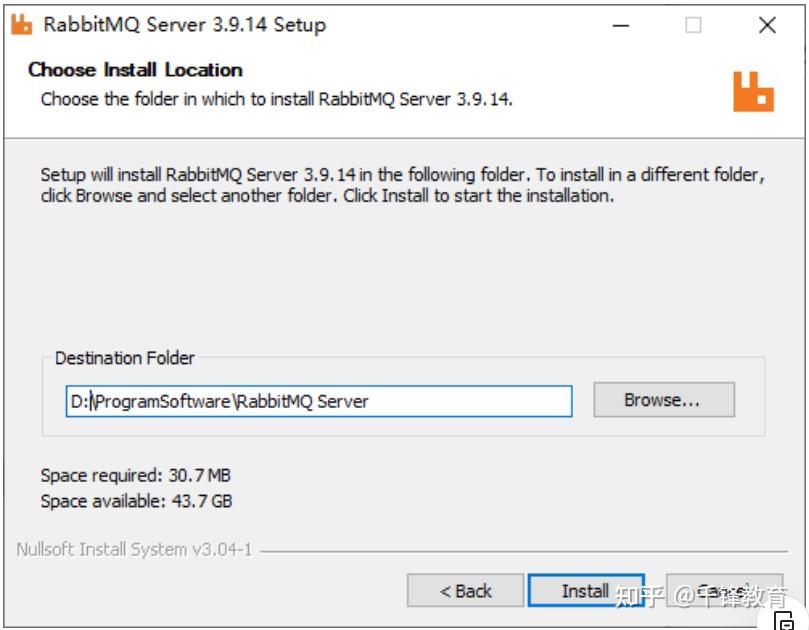Image resolution: width=809 pixels, height=630 pixels.
Task: Click the "Nullsoft Install System v3.04-1" text
Action: click(134, 549)
